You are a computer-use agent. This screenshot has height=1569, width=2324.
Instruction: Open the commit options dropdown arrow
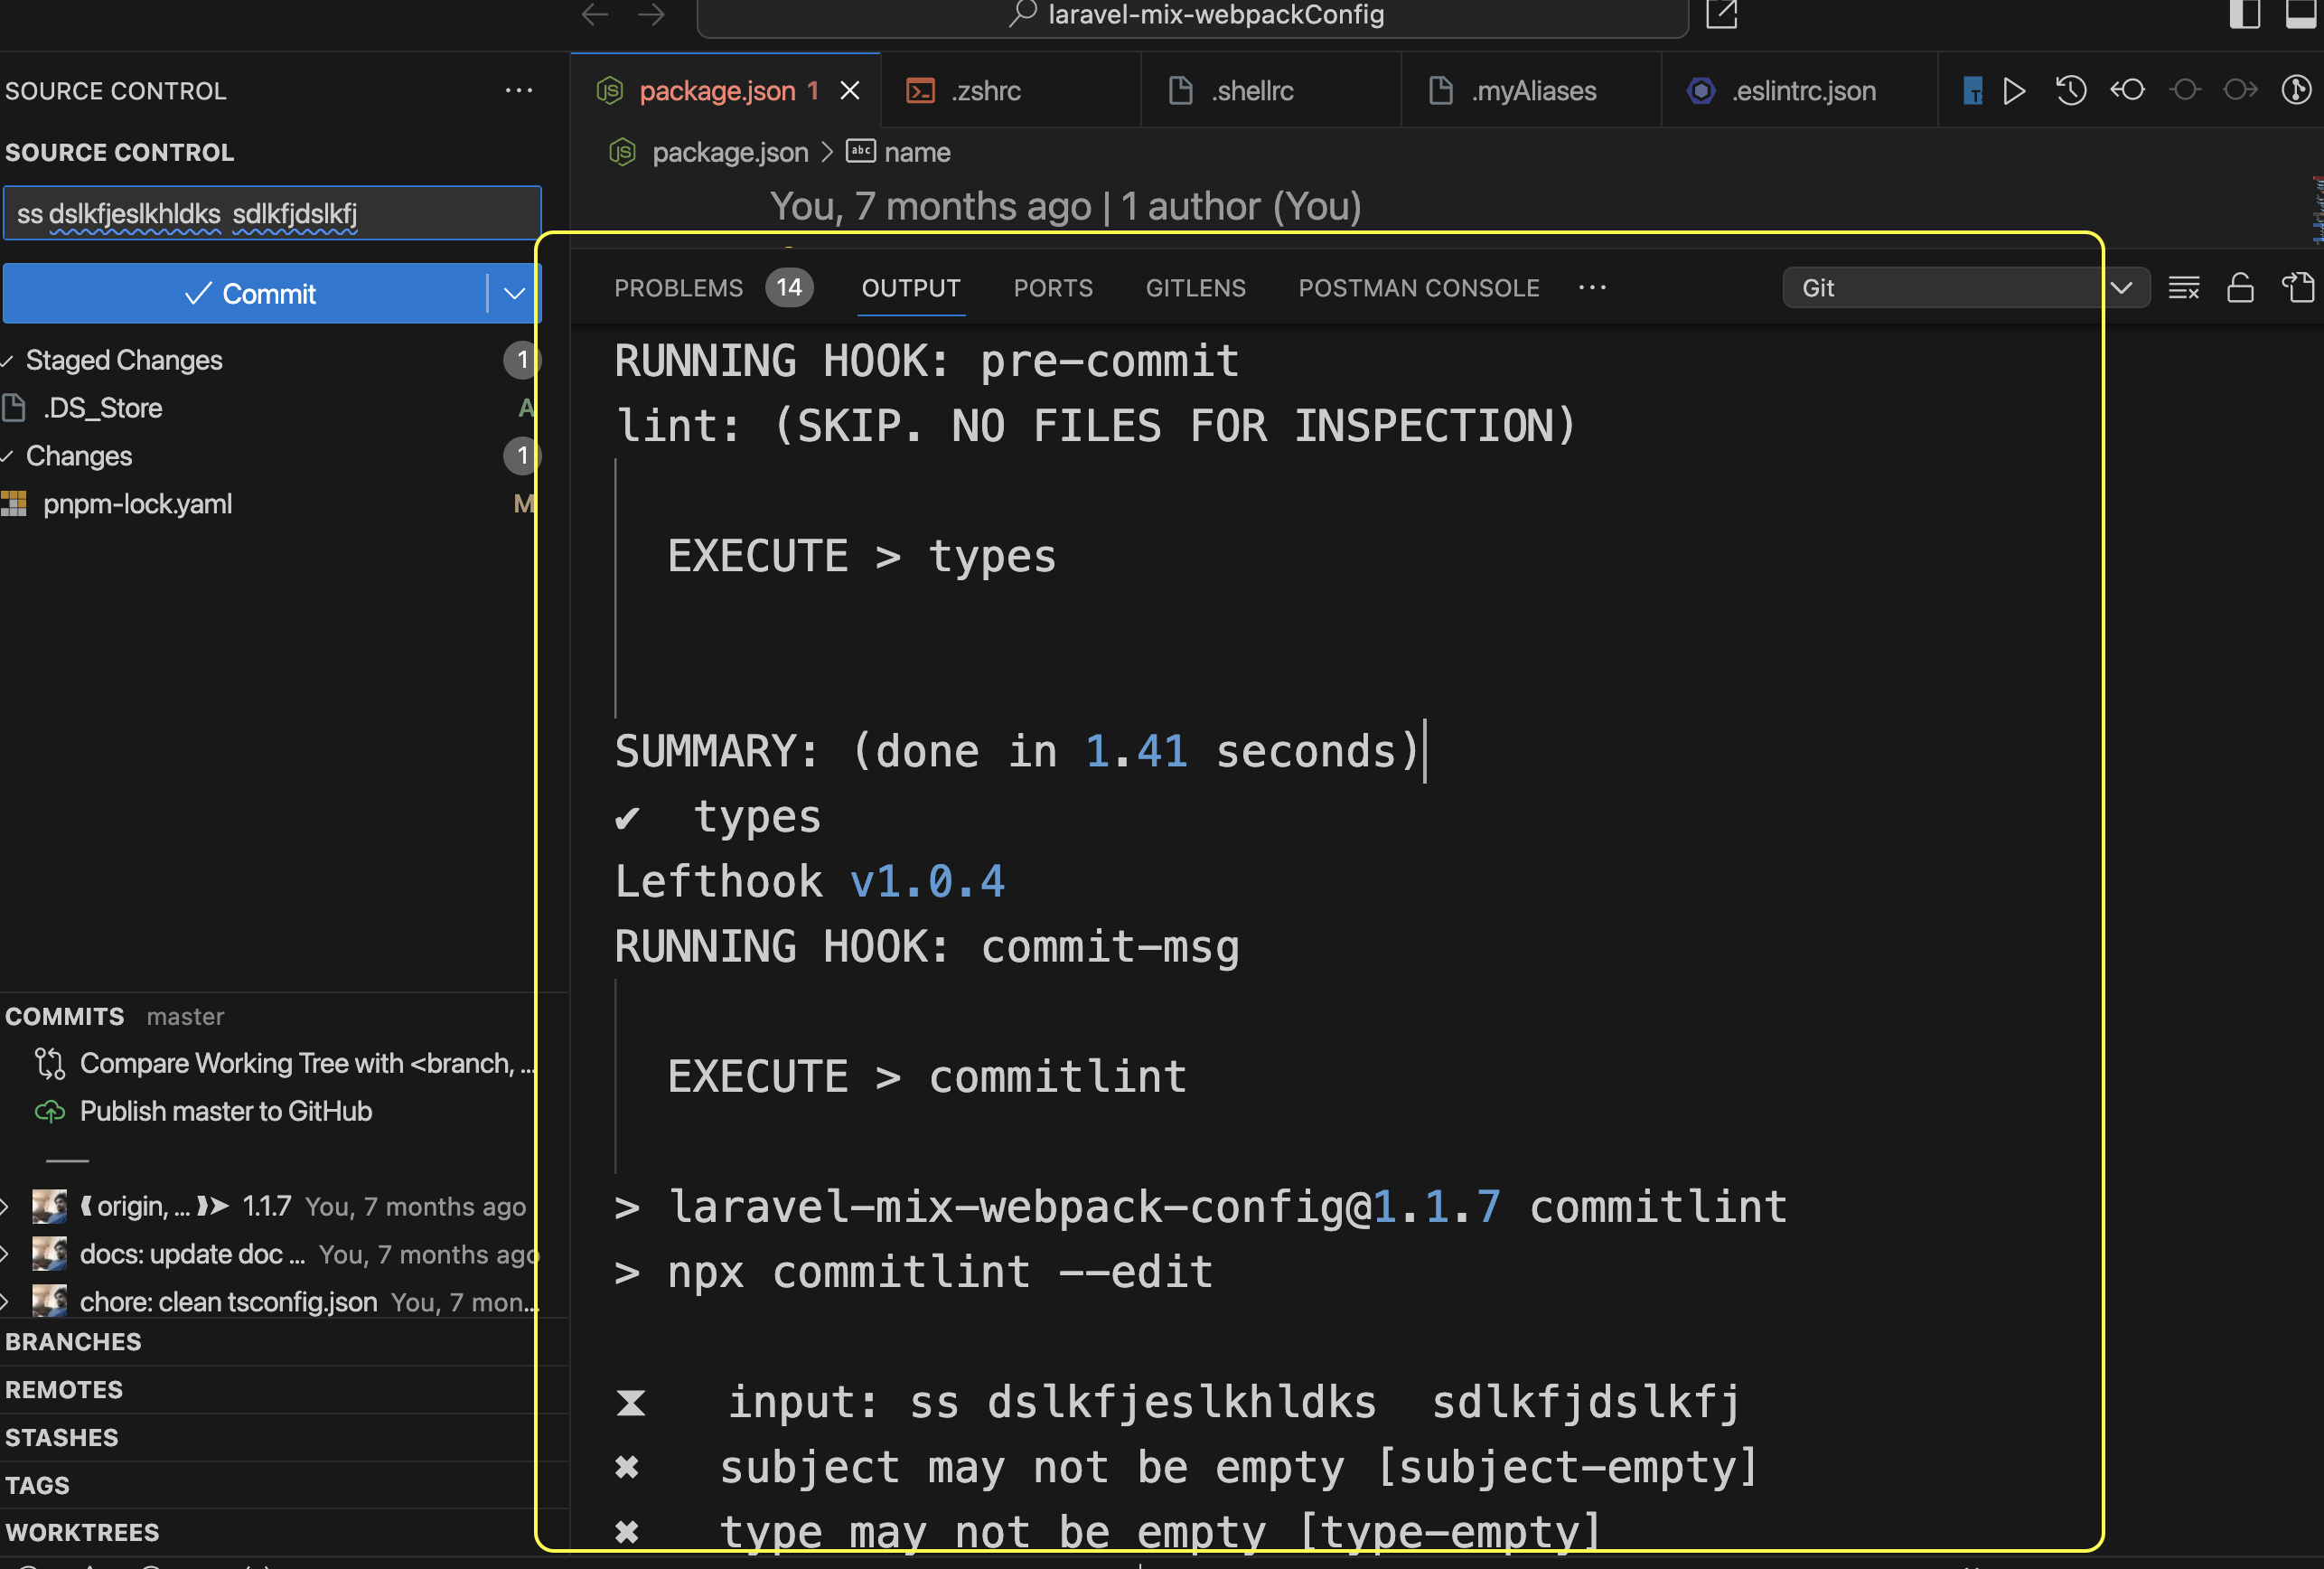pos(514,293)
